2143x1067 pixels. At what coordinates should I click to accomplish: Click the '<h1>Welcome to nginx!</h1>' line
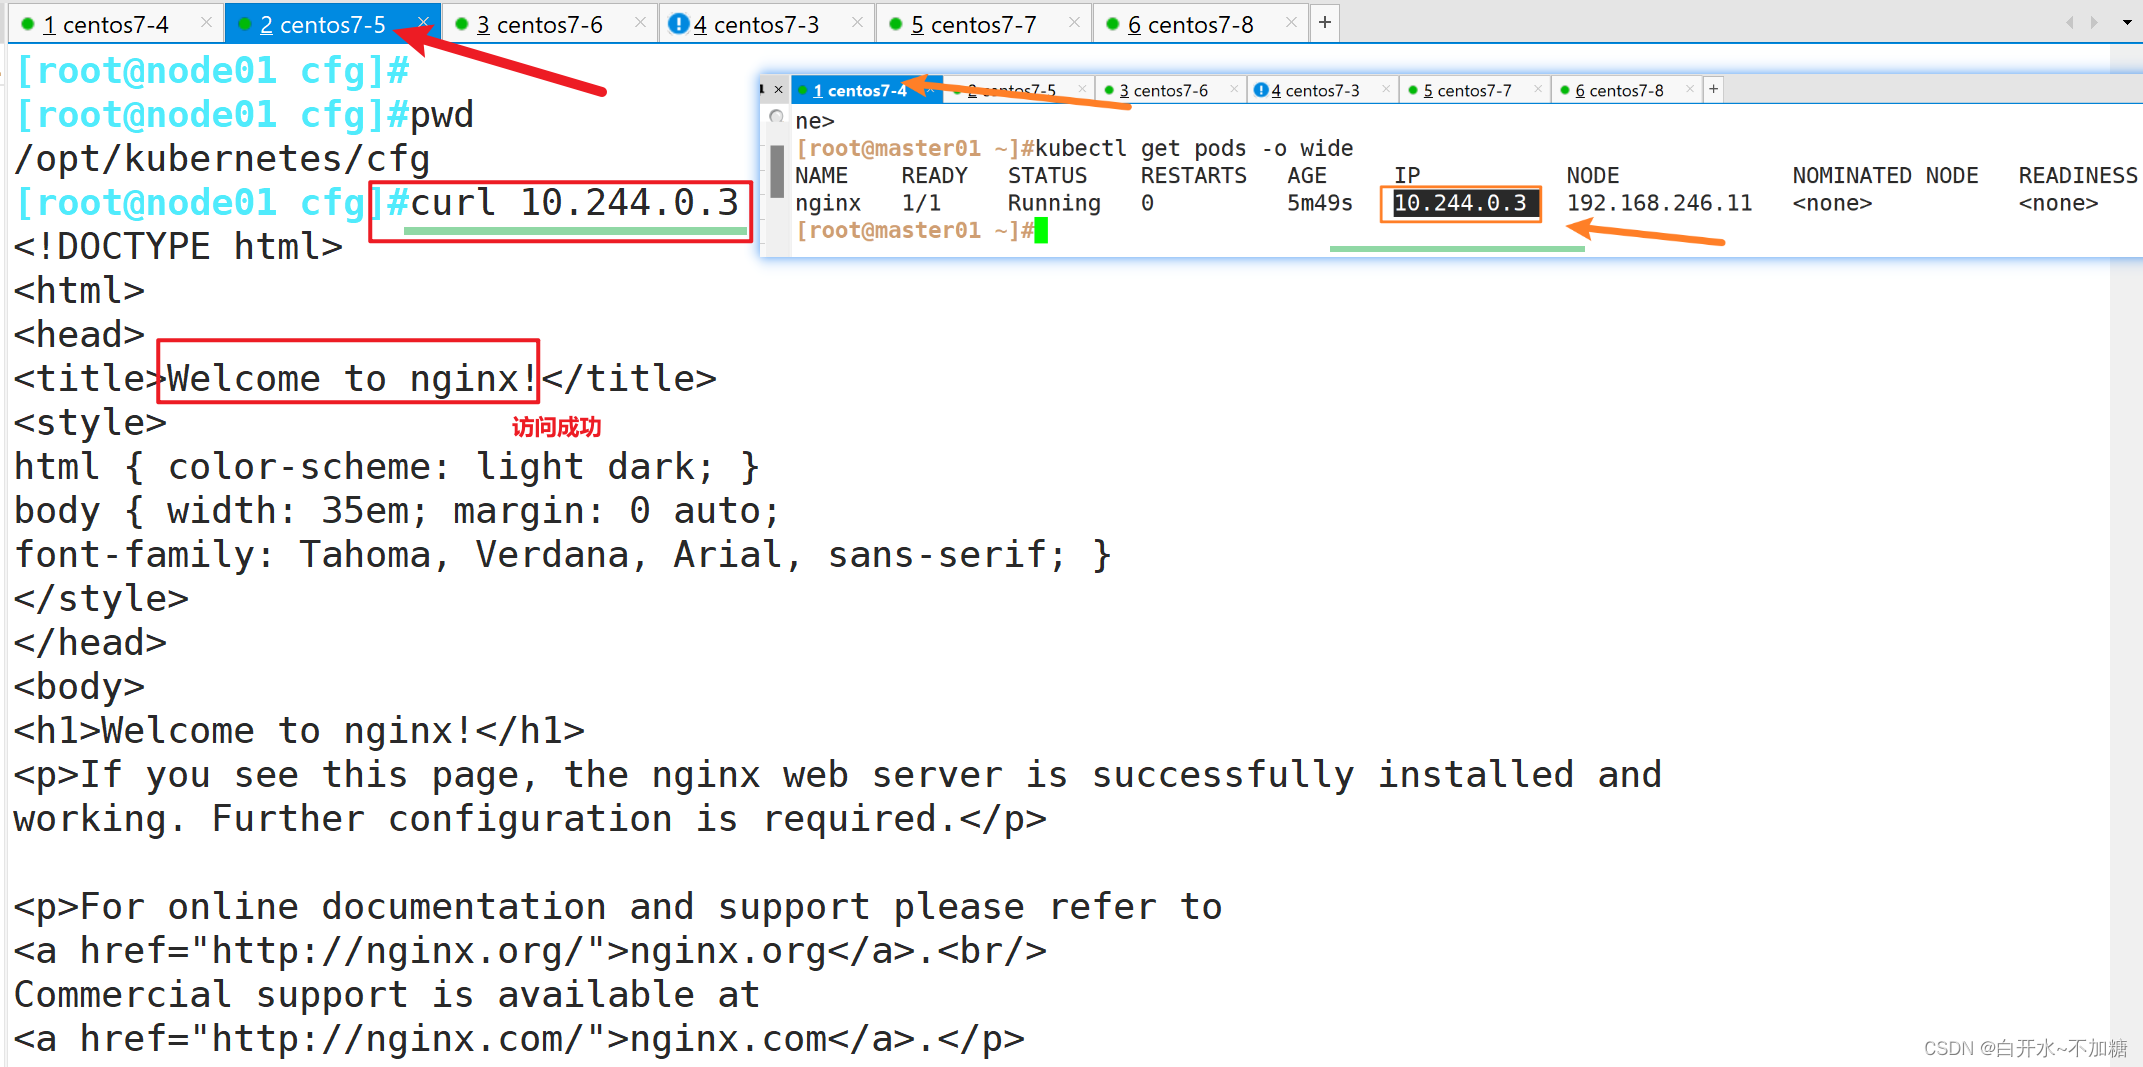(x=299, y=731)
